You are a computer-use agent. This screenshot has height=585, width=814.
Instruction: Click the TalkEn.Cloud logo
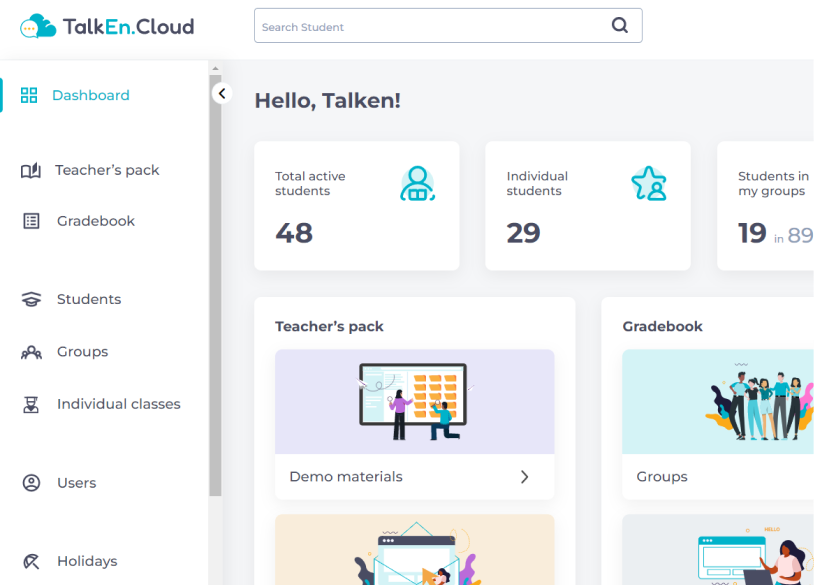(x=107, y=27)
